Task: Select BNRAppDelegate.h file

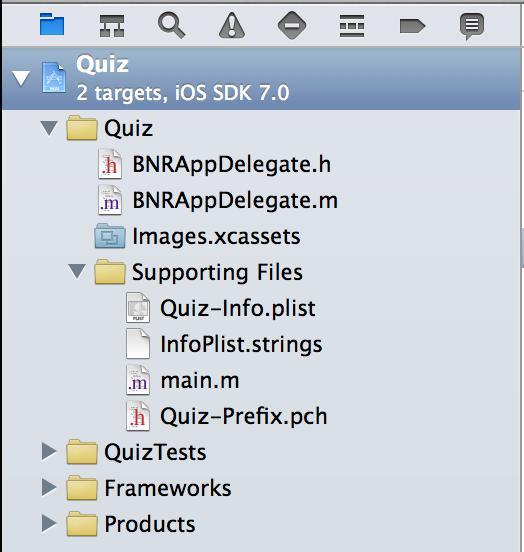Action: coord(214,164)
